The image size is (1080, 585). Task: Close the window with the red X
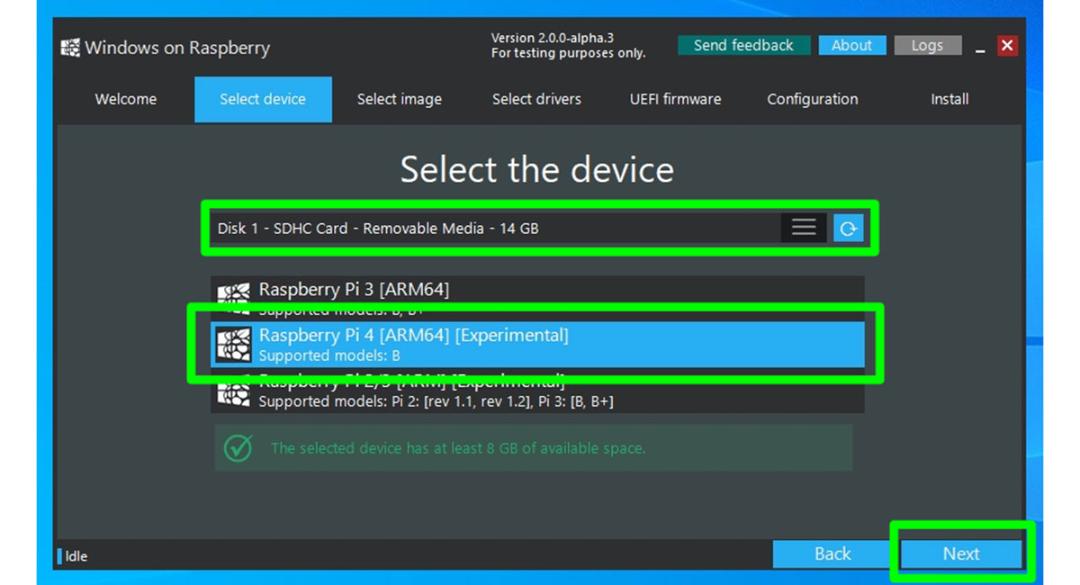point(1007,45)
